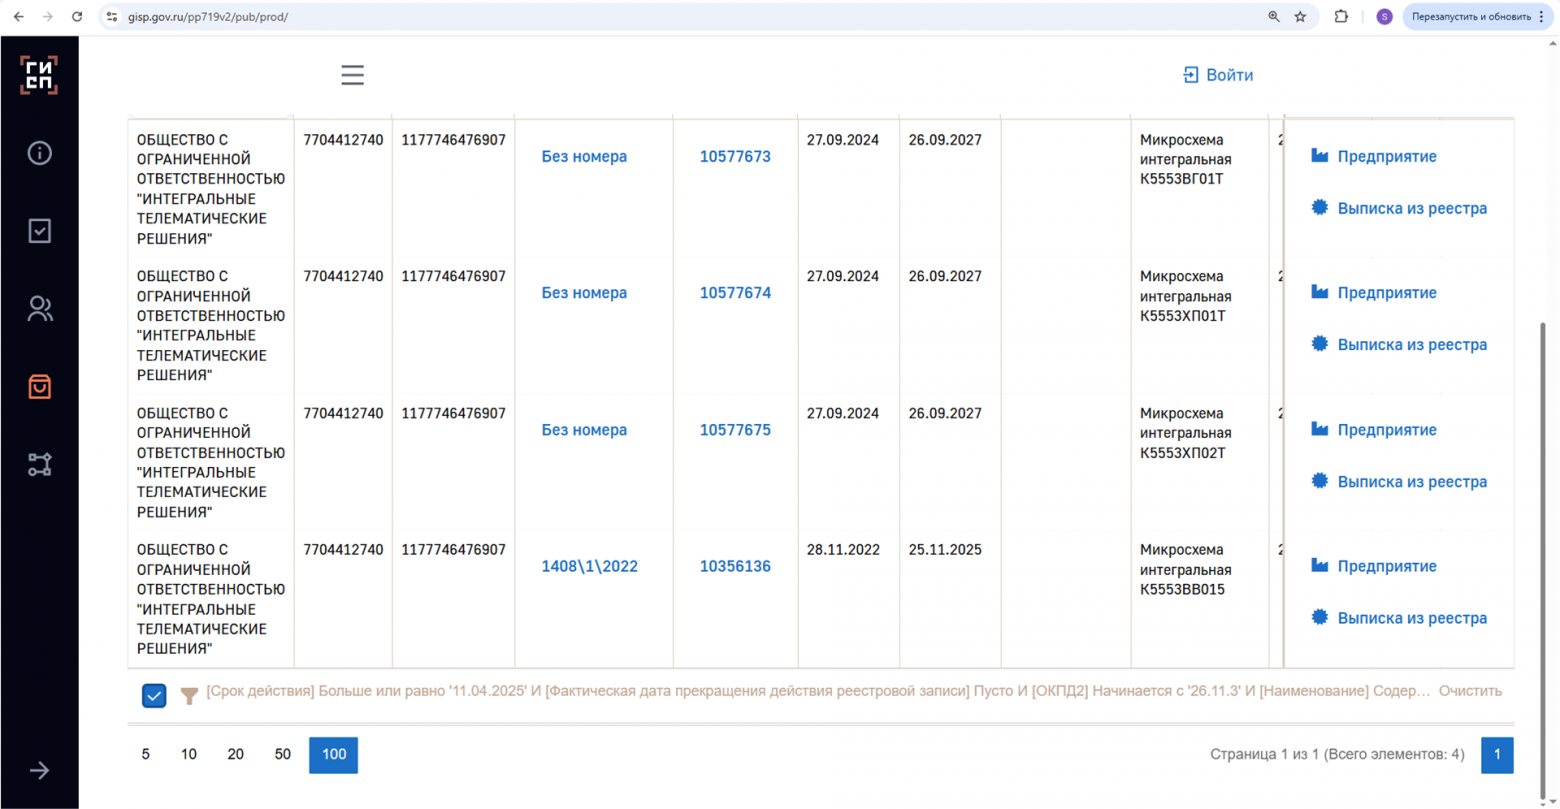Open Выписка из реестра for К5553ХП01Т row
Screen dimensions: 1560x809
tap(1399, 344)
